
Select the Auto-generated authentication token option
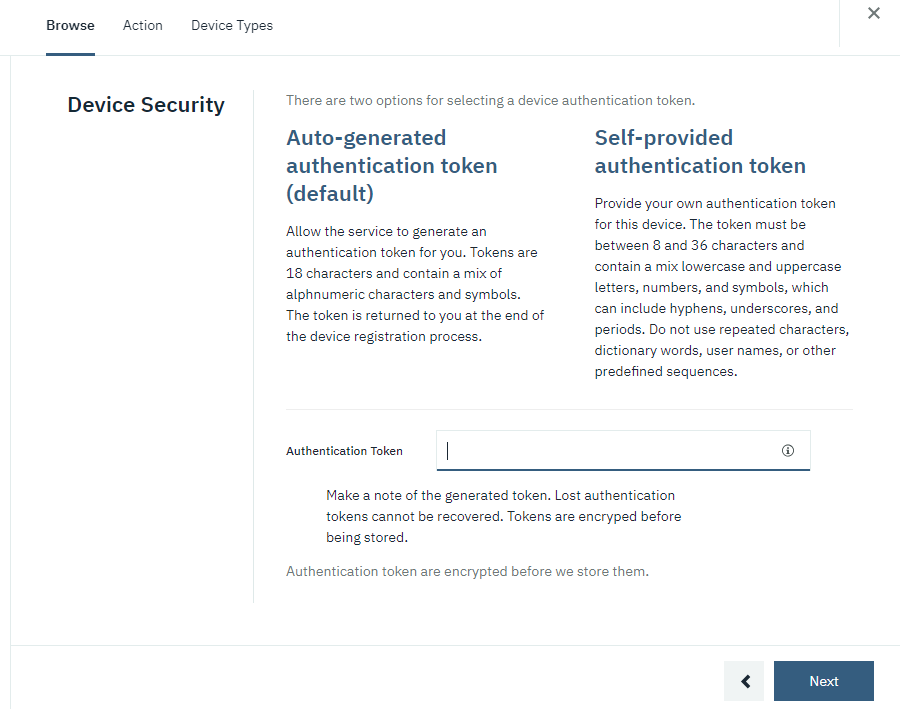(391, 165)
